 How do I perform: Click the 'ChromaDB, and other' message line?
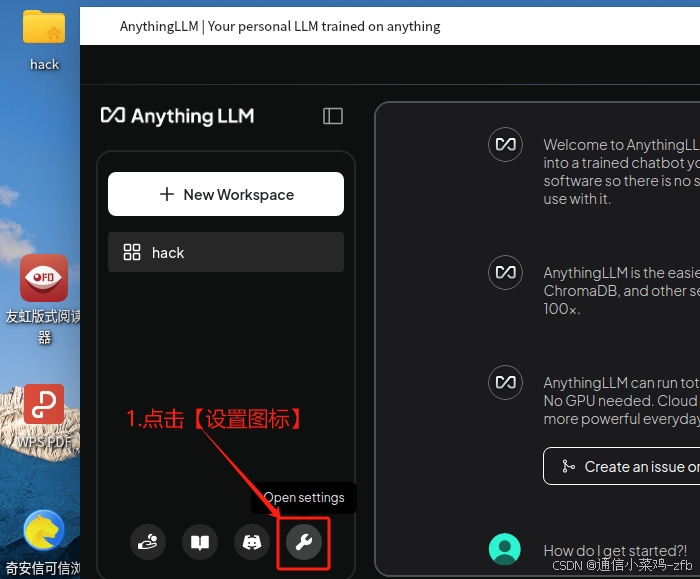(x=621, y=291)
